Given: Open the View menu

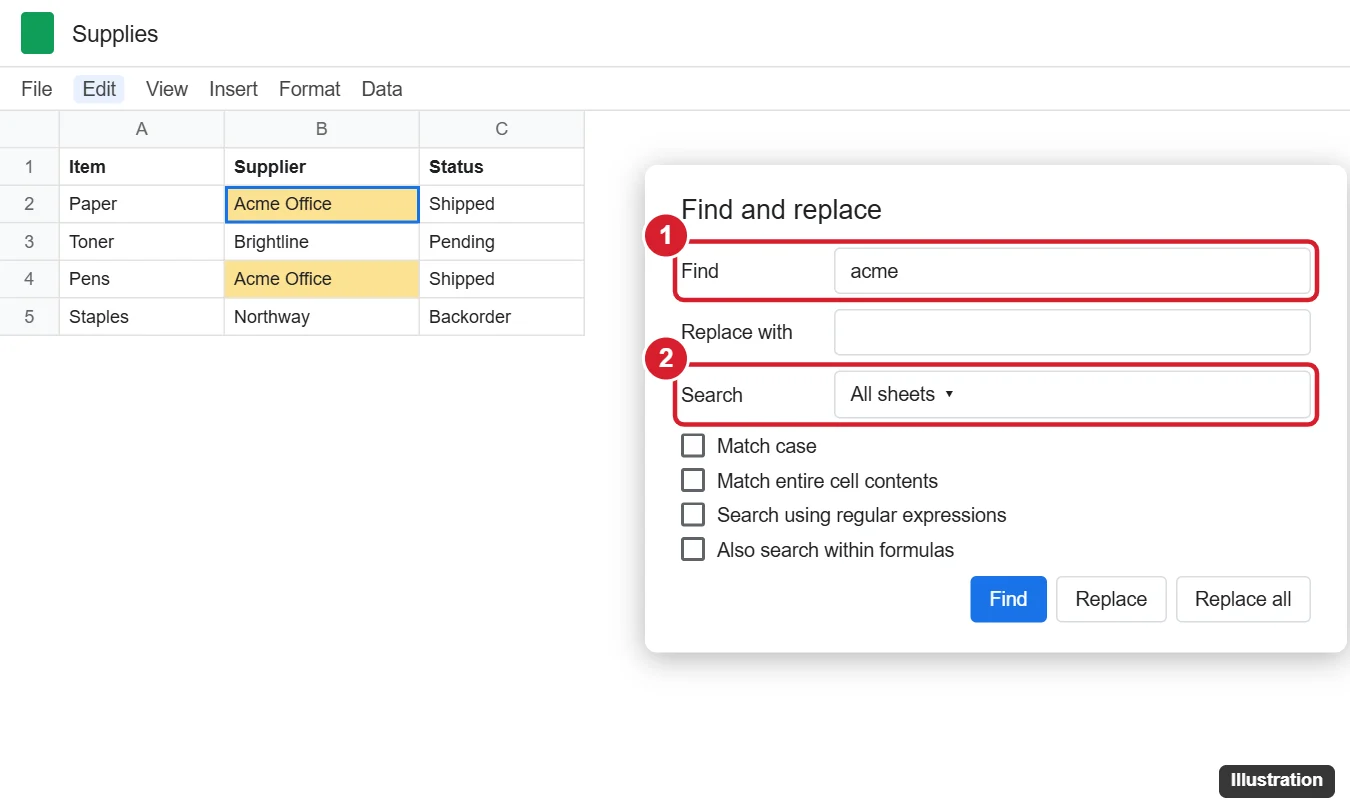Looking at the screenshot, I should pyautogui.click(x=167, y=89).
